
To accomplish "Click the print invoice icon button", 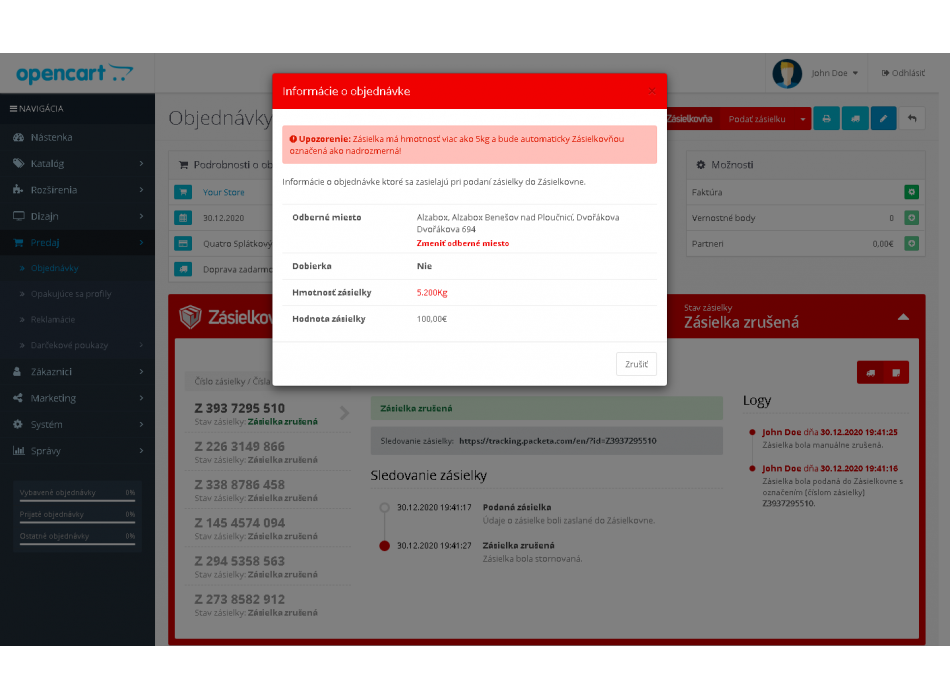I will pyautogui.click(x=826, y=119).
